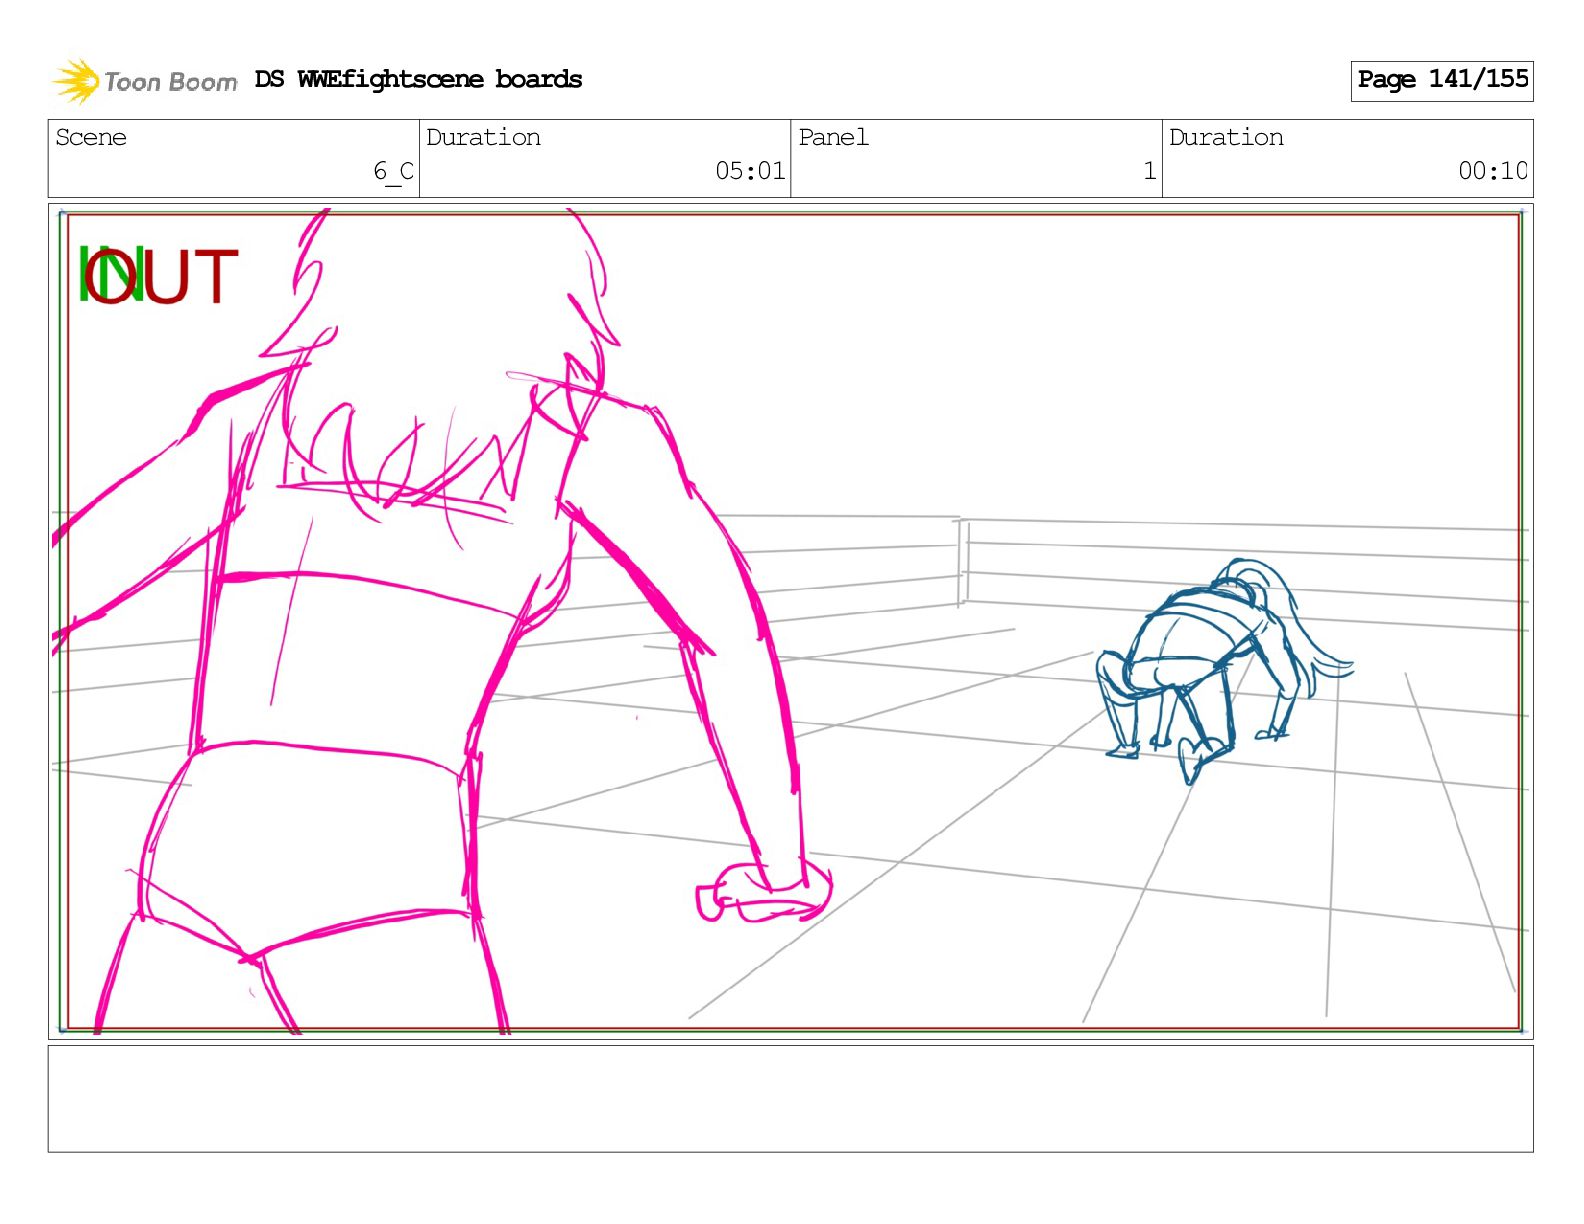
Task: Click the Scene header label
Action: pyautogui.click(x=91, y=138)
